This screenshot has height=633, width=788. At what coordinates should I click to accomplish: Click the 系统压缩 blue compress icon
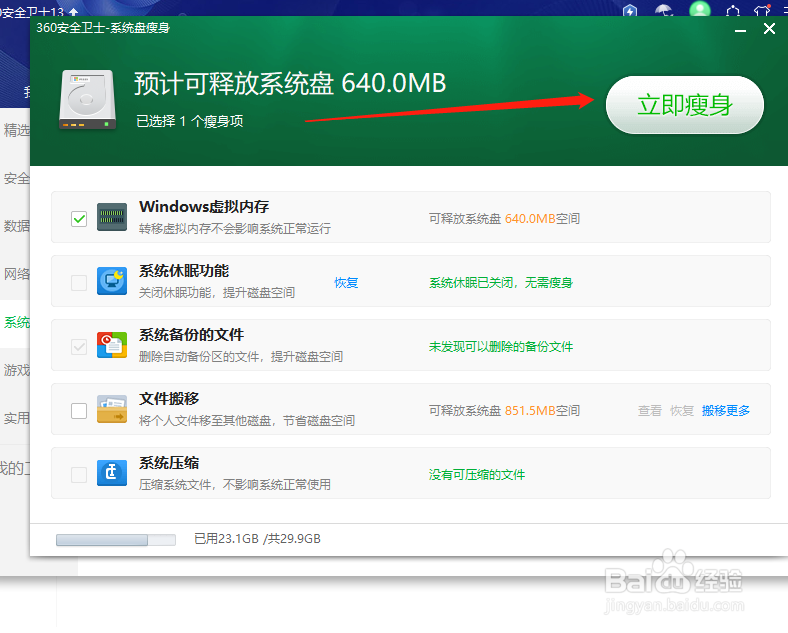[x=112, y=473]
